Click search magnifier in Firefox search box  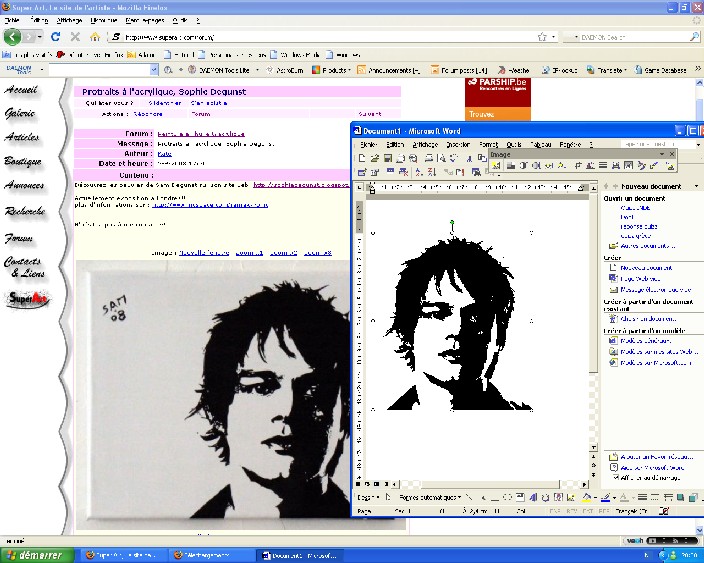[x=694, y=37]
